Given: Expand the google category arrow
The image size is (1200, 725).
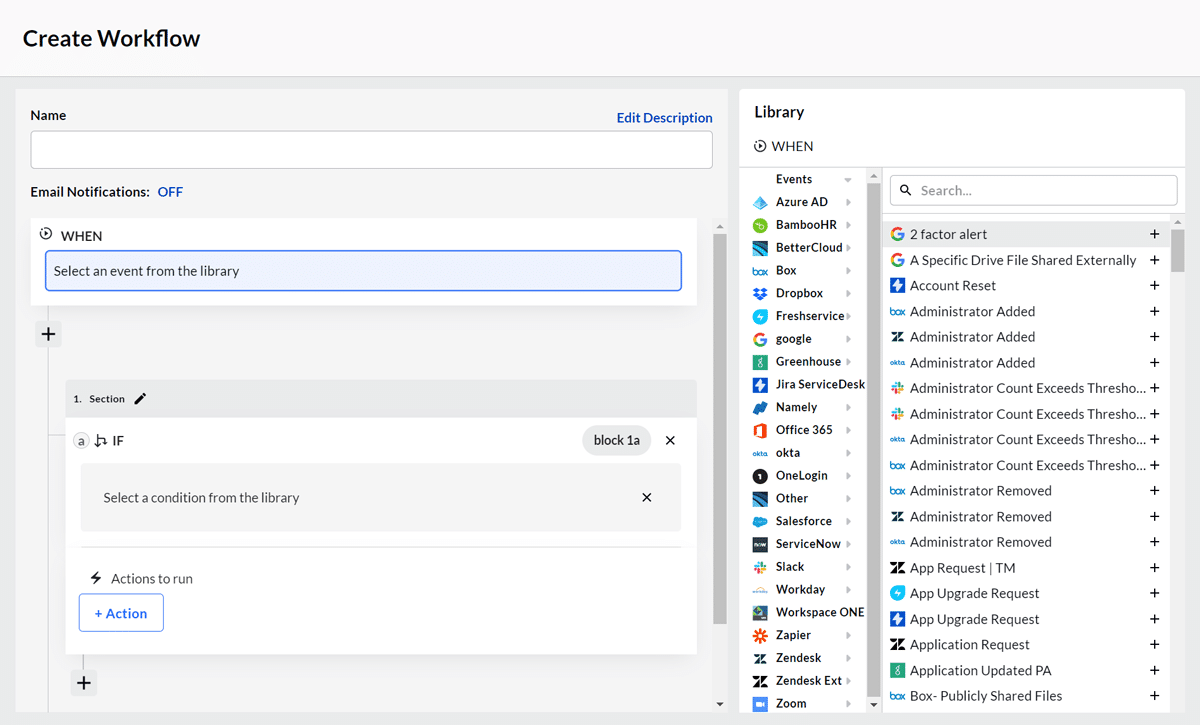Looking at the screenshot, I should (848, 339).
